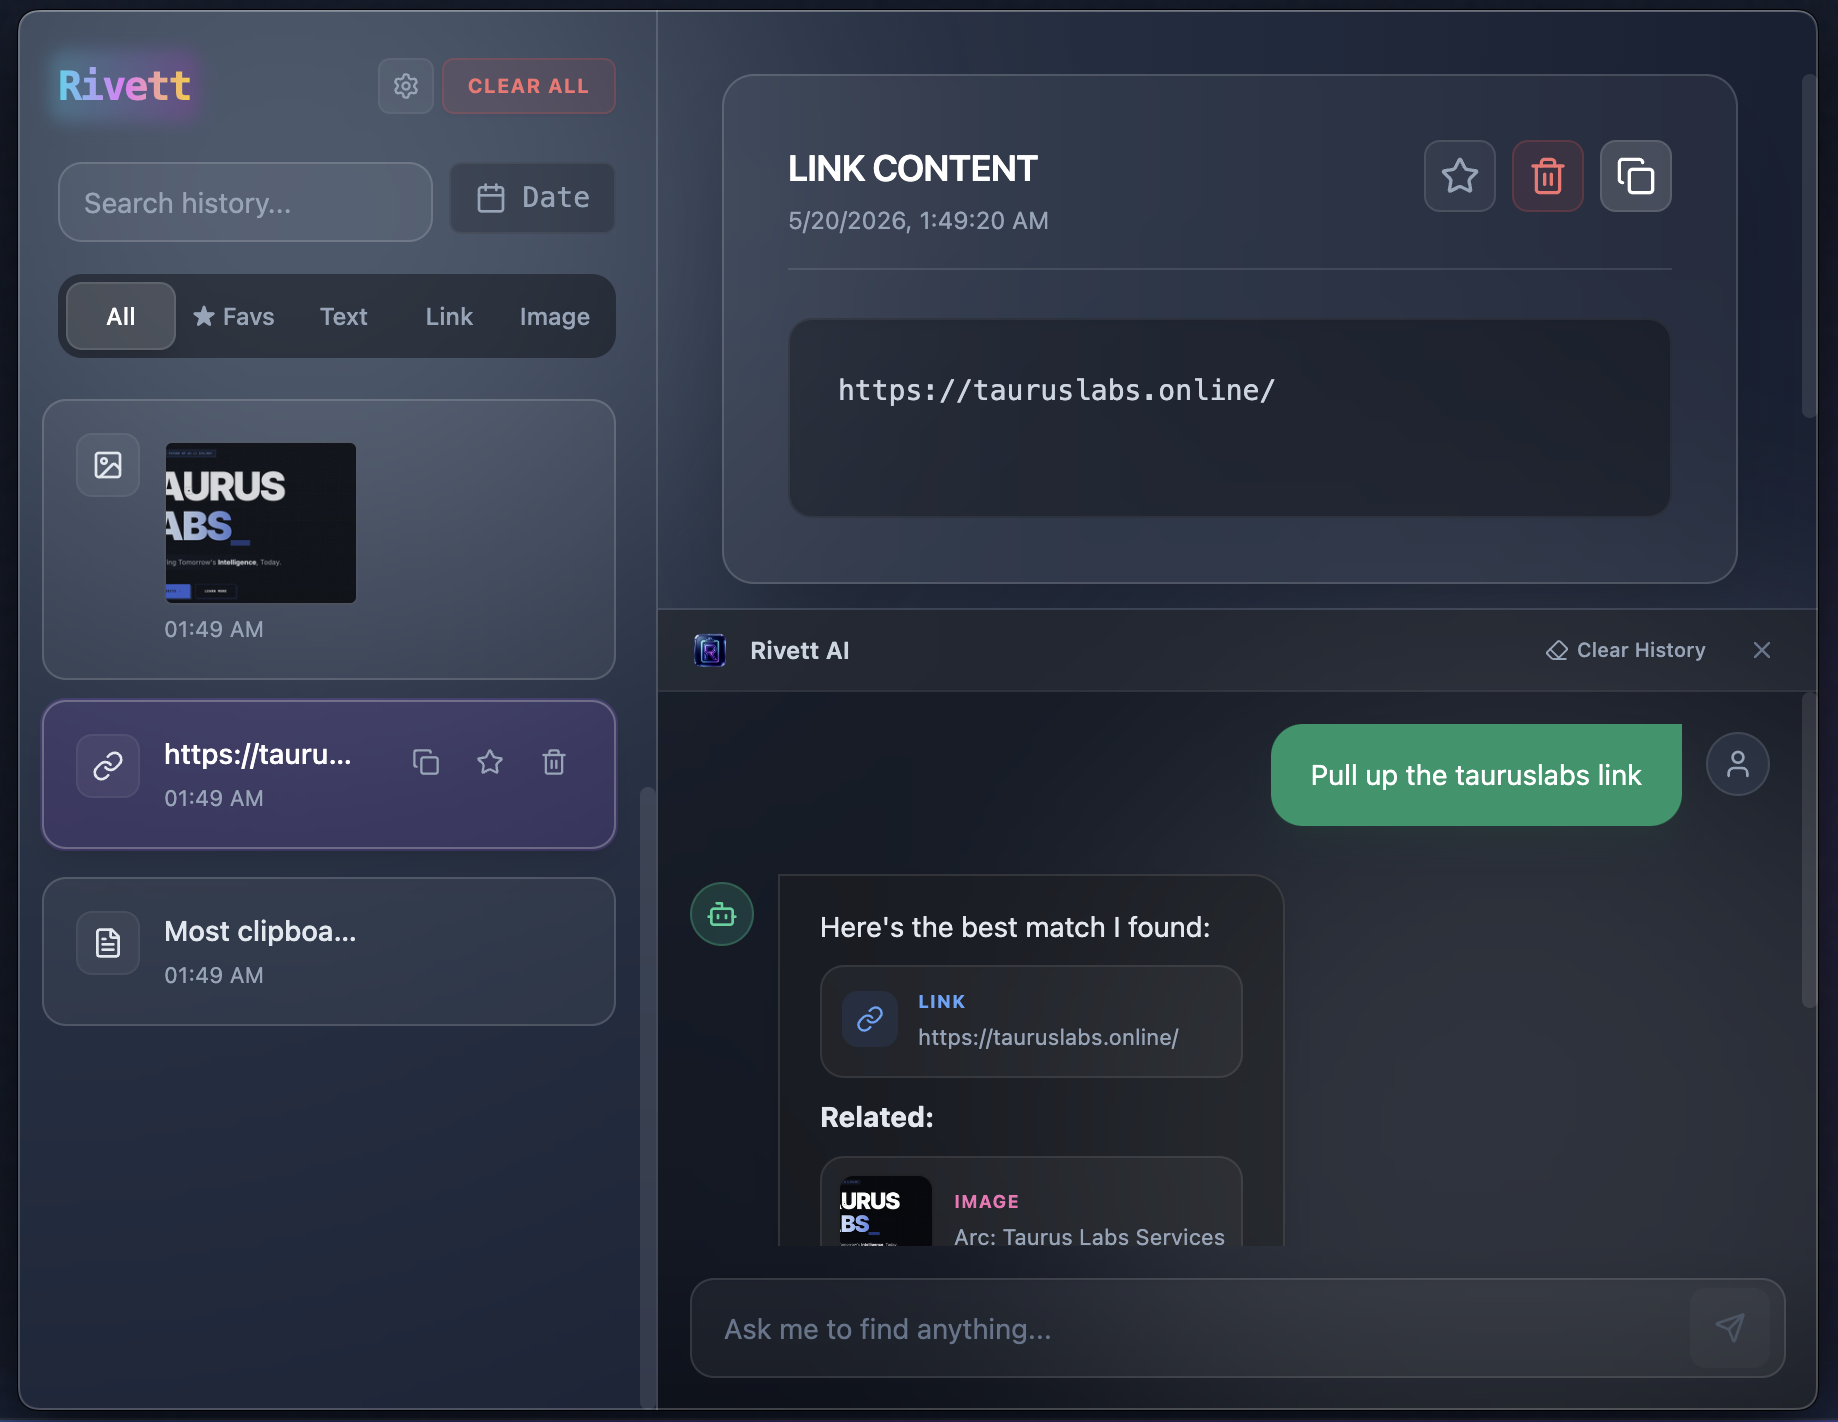Image resolution: width=1838 pixels, height=1422 pixels.
Task: Select the All filter tab
Action: point(121,316)
